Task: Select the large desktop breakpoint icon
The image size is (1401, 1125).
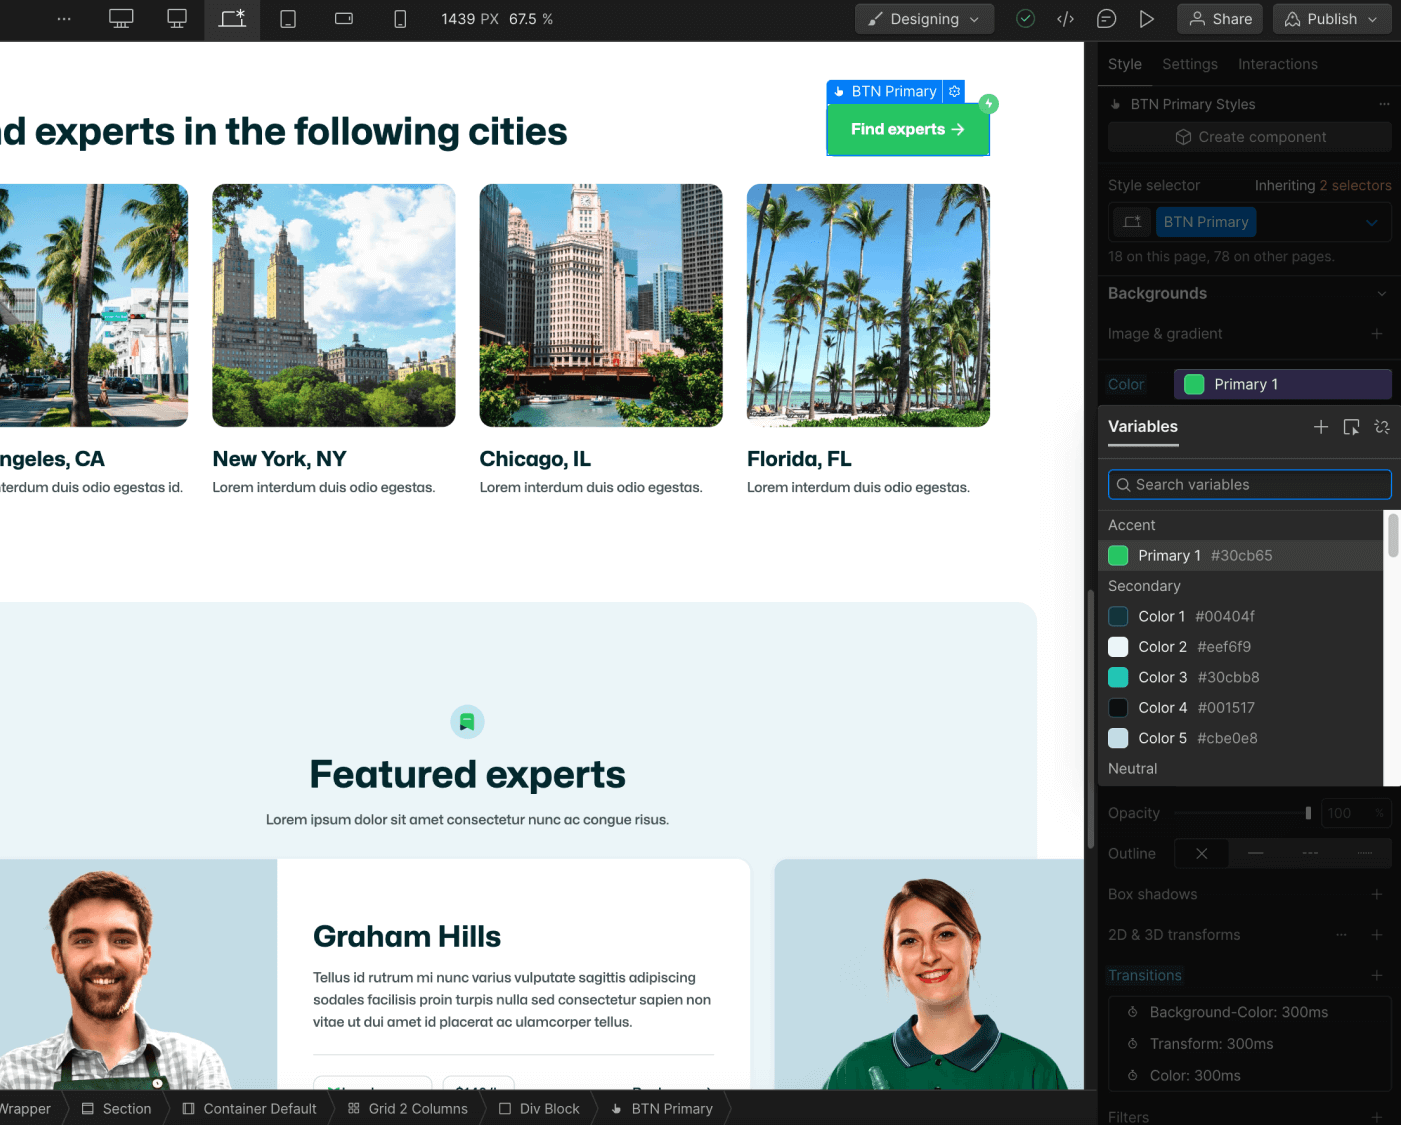Action: pyautogui.click(x=121, y=19)
